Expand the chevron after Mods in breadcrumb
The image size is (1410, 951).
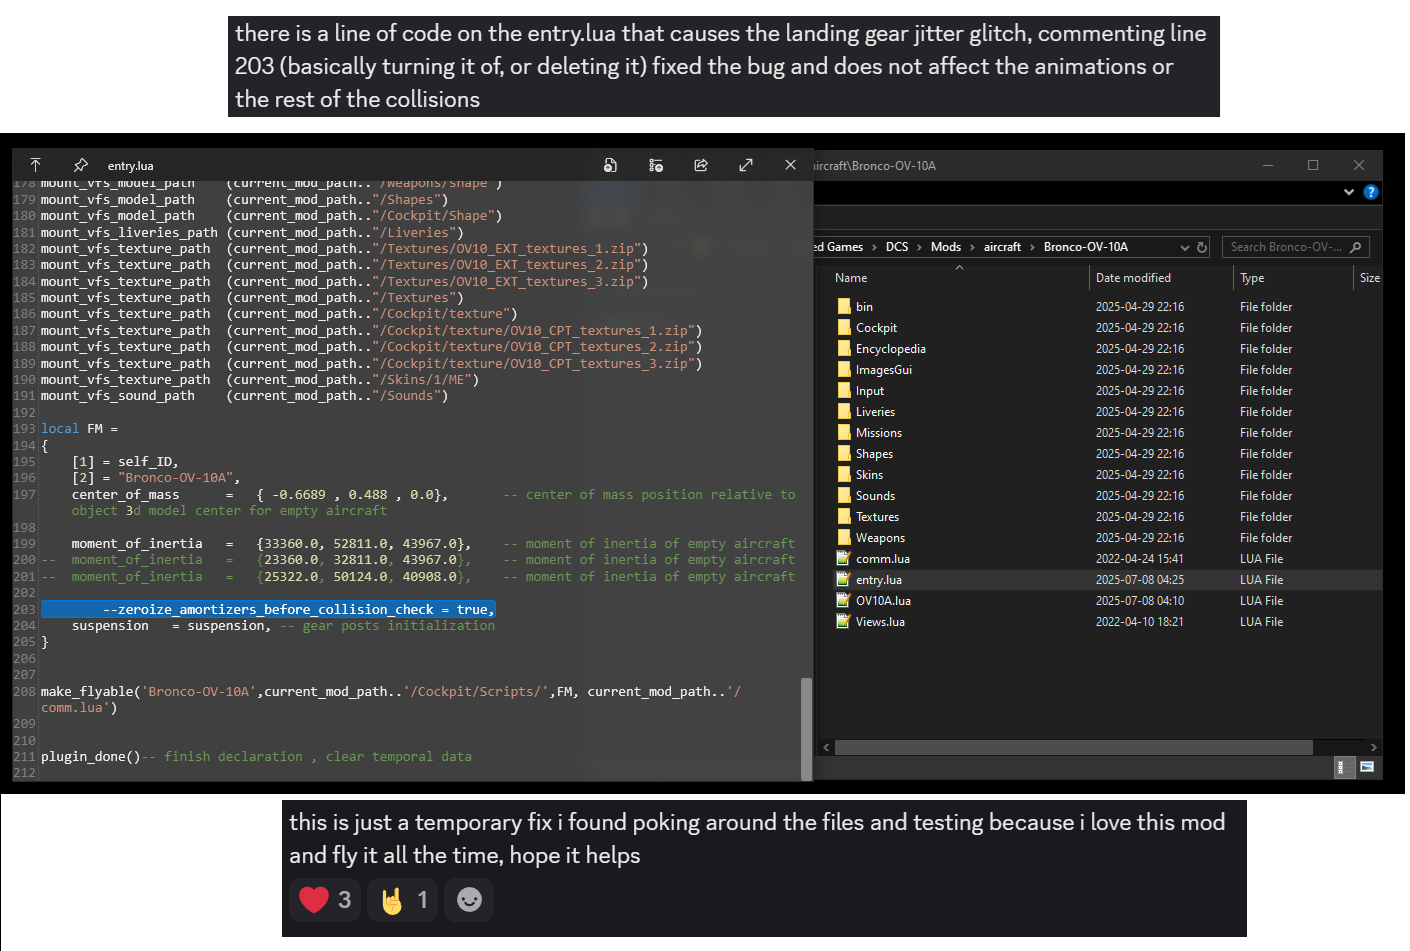pos(972,247)
